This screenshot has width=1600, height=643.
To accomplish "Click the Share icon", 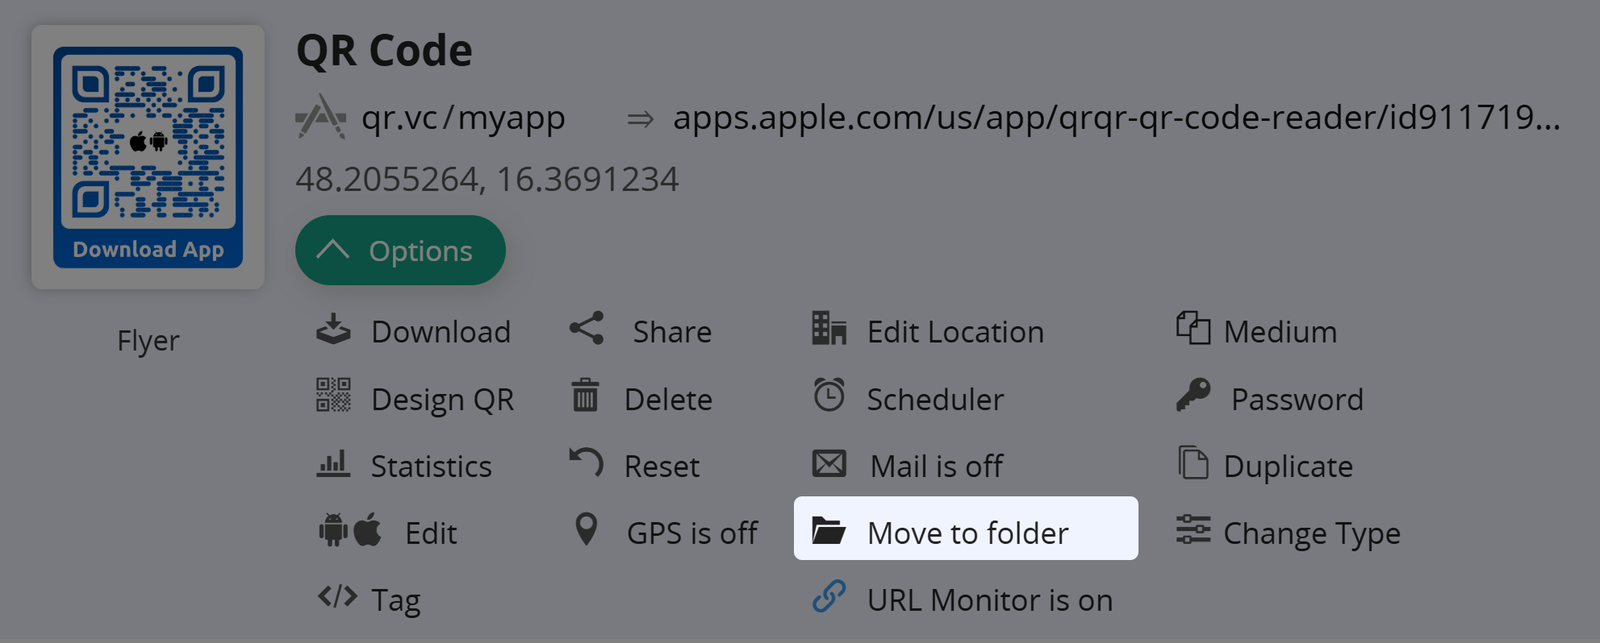I will pyautogui.click(x=586, y=329).
